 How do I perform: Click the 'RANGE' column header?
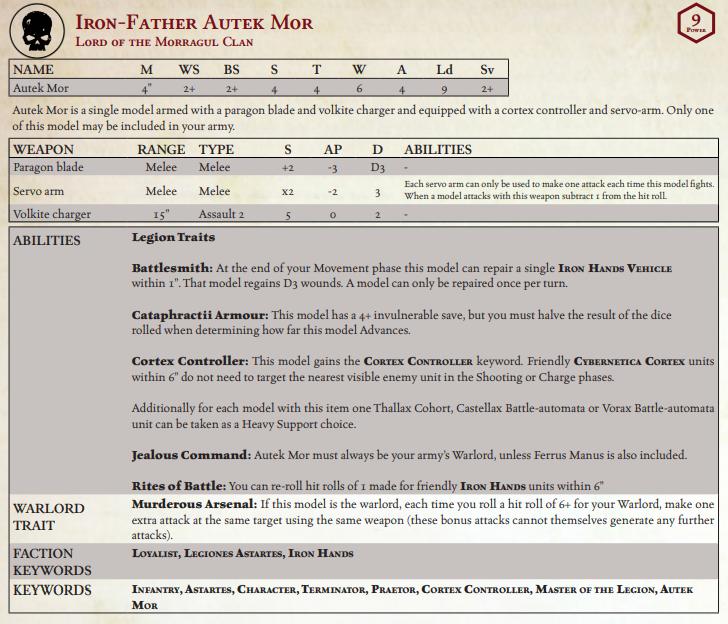[x=161, y=150]
